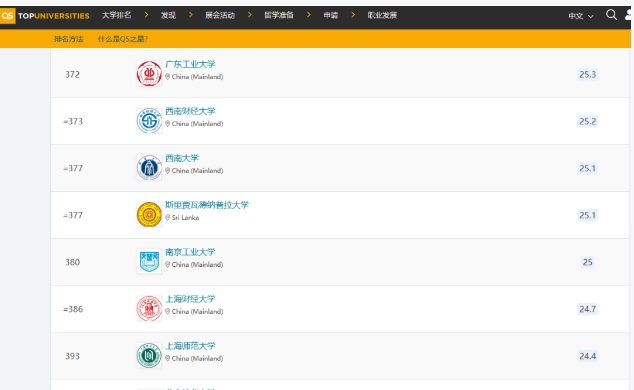Open 西南财经大学 university page

tap(190, 111)
